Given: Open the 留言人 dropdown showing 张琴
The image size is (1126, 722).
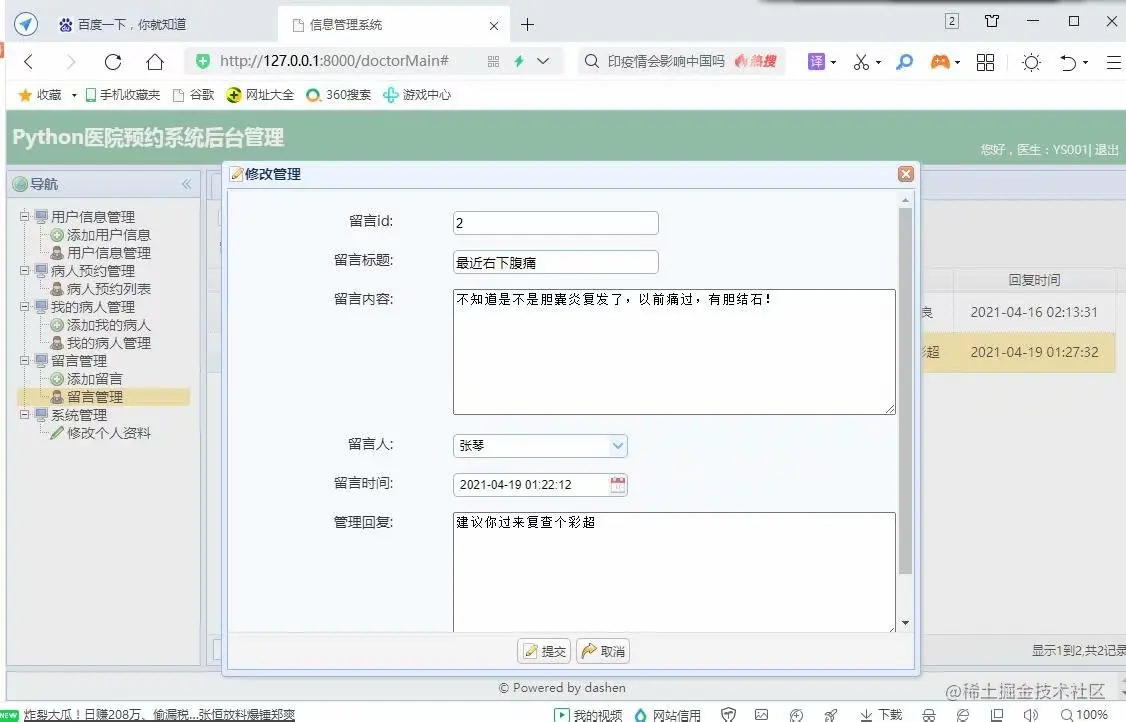Looking at the screenshot, I should point(540,445).
